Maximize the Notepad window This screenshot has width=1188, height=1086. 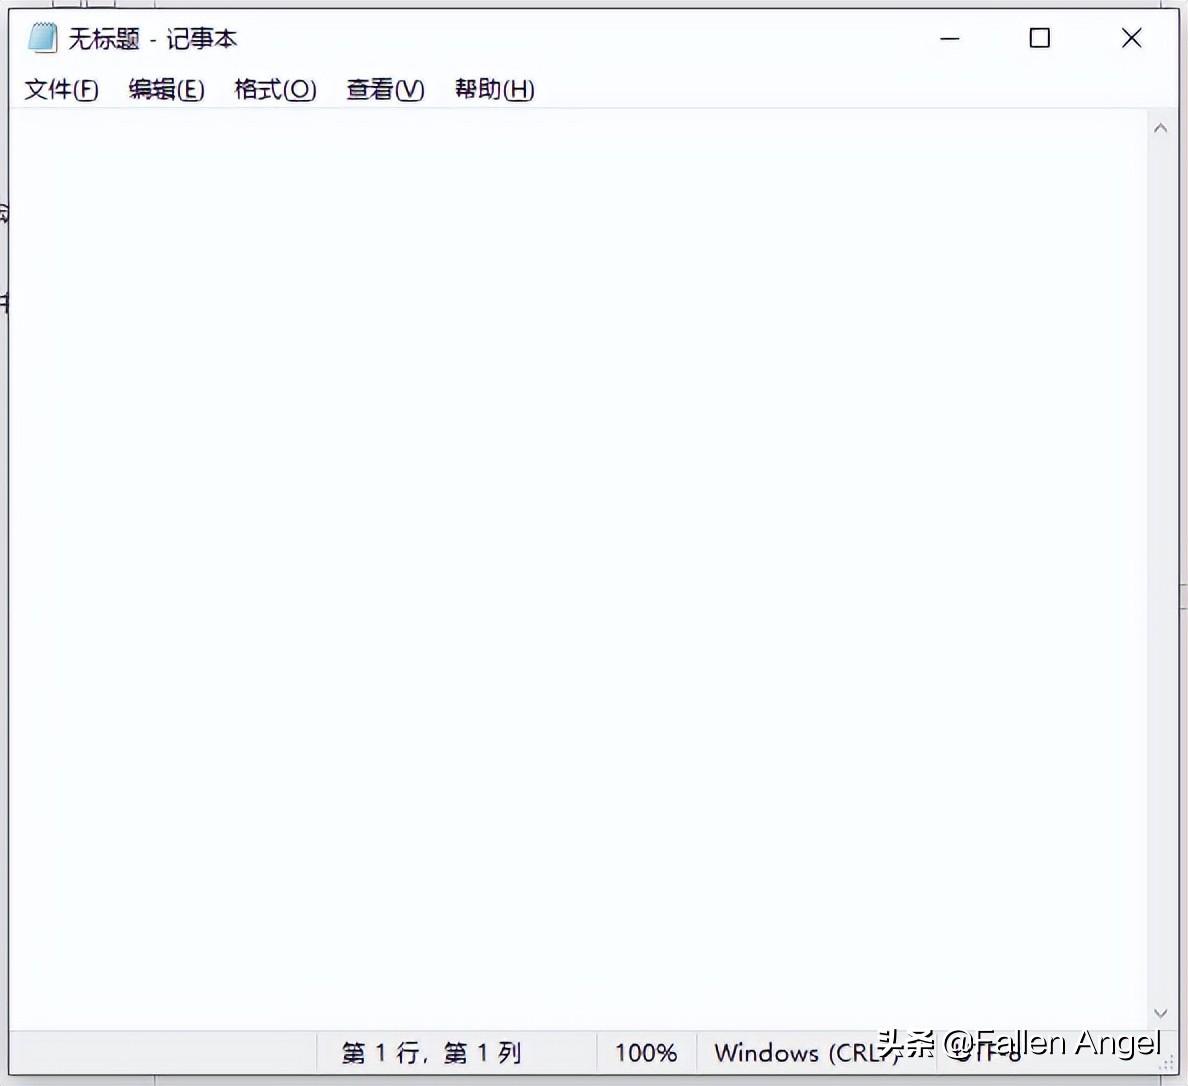1039,38
